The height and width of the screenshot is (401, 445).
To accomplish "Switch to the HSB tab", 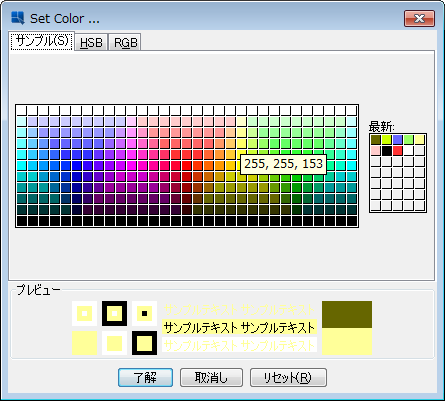I will pyautogui.click(x=91, y=42).
